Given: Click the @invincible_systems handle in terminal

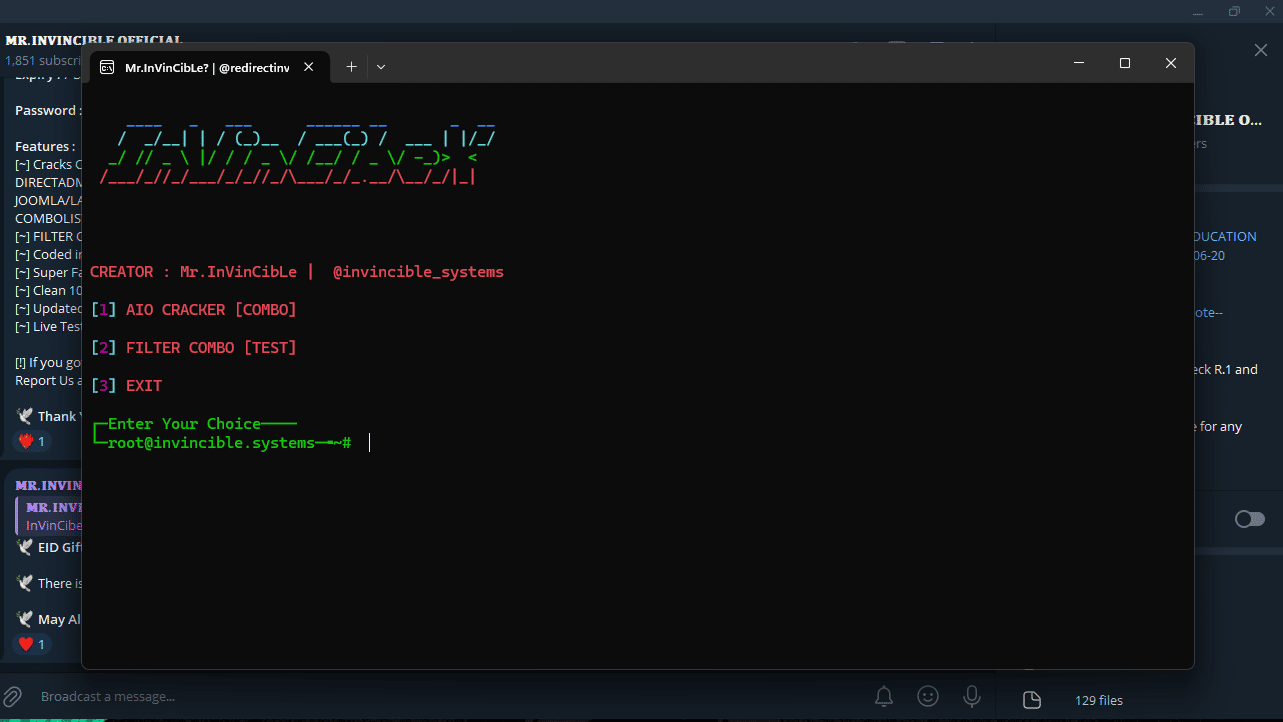Looking at the screenshot, I should click(x=418, y=272).
